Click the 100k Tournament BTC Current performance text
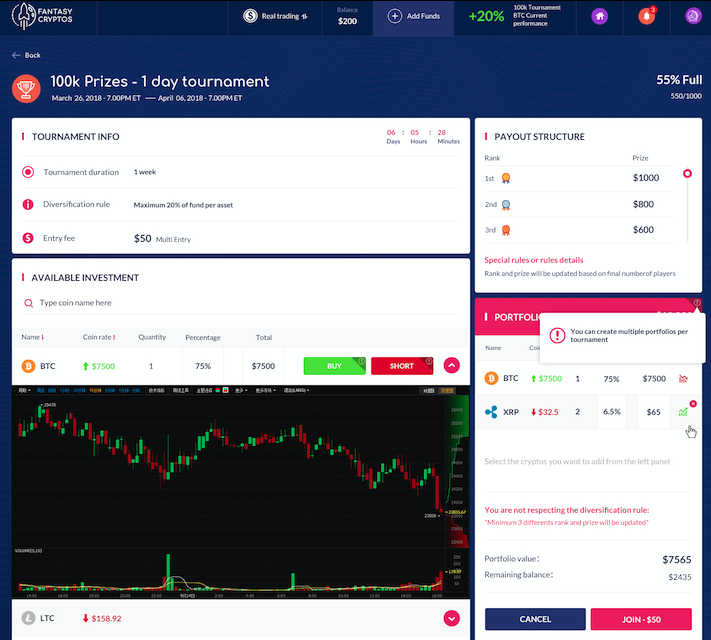The height and width of the screenshot is (640, 711). click(x=537, y=16)
